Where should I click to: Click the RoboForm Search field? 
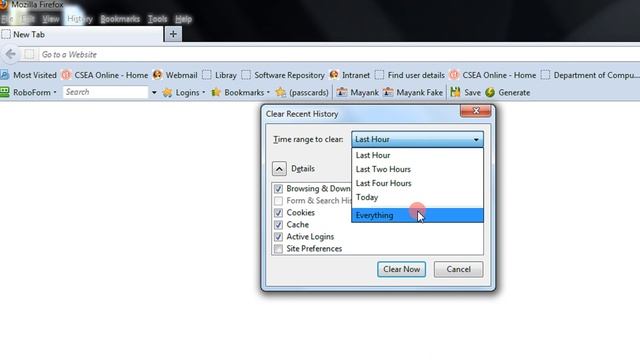[105, 92]
